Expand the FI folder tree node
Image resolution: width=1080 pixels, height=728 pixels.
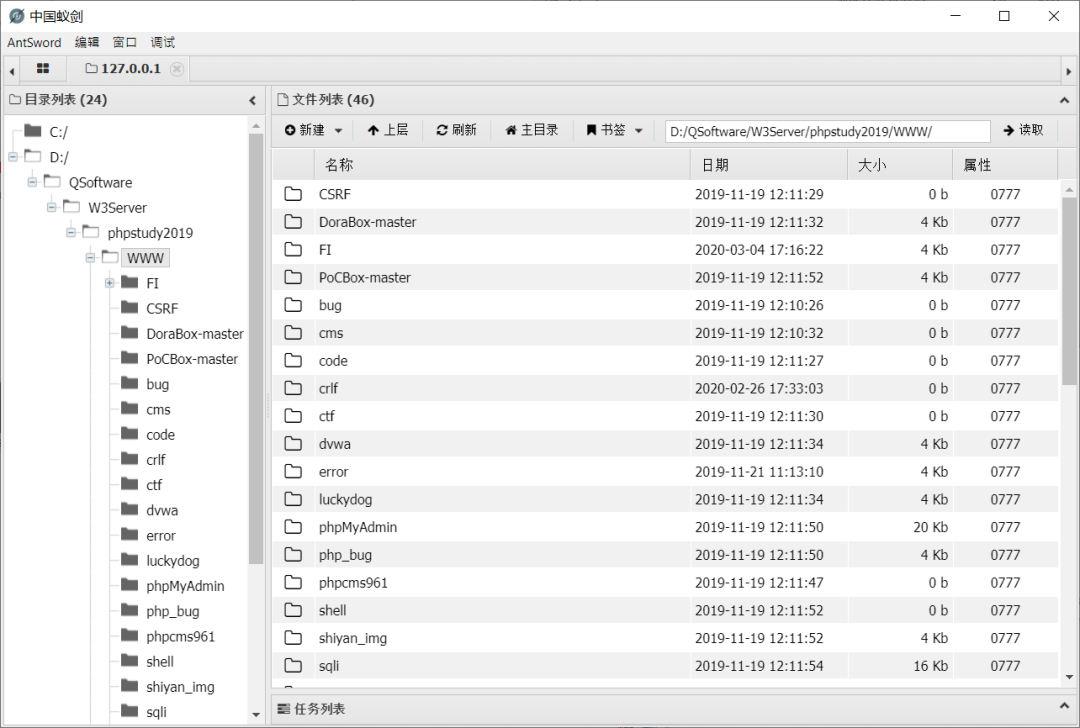(x=110, y=283)
